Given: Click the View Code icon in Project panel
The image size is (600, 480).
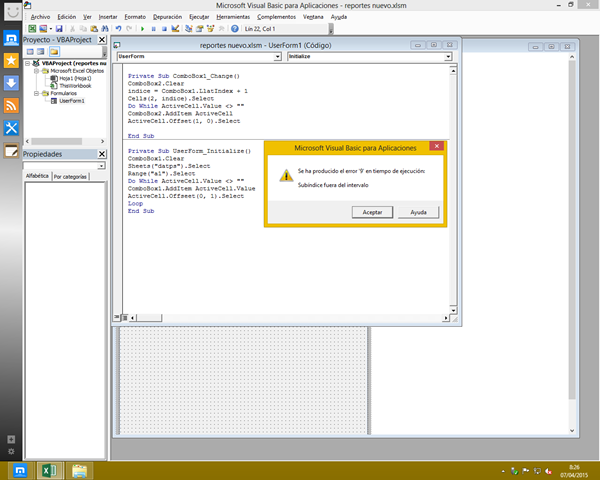Looking at the screenshot, I should [30, 51].
